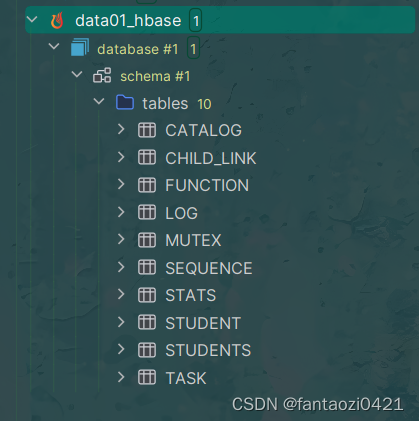Expand the SEQUENCE table columns

point(121,267)
